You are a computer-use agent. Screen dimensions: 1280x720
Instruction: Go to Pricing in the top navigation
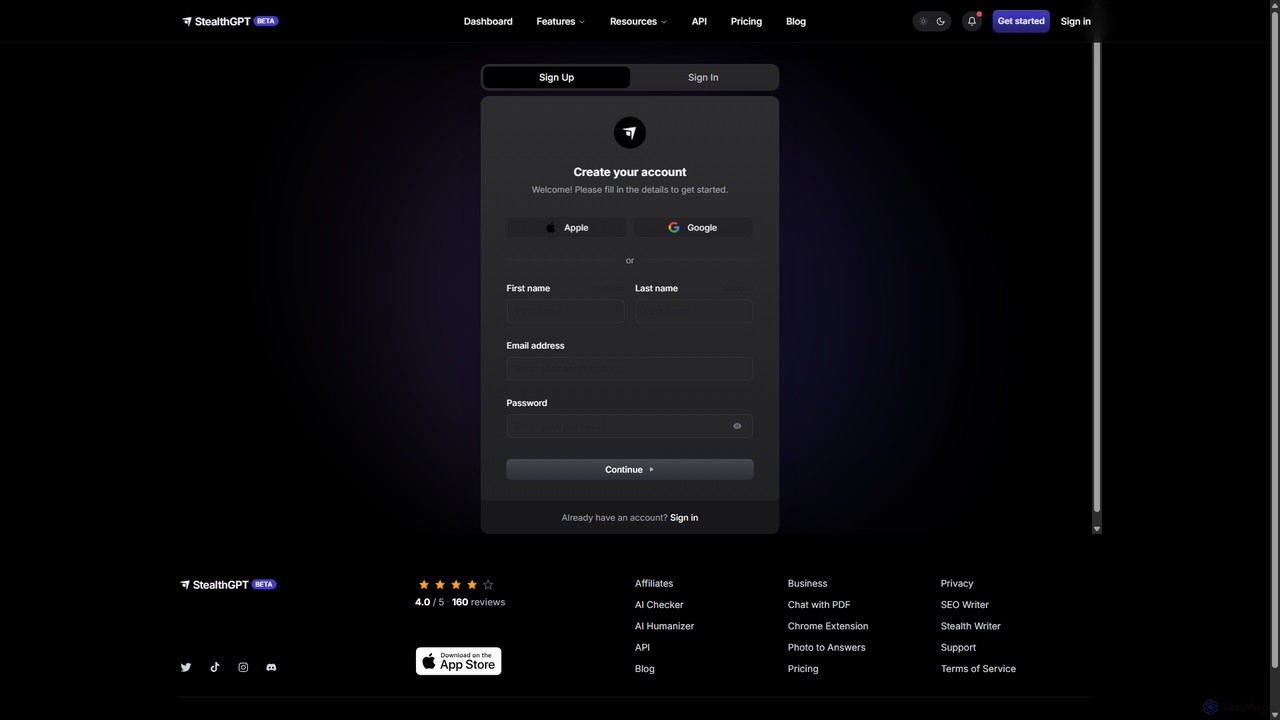coord(746,21)
